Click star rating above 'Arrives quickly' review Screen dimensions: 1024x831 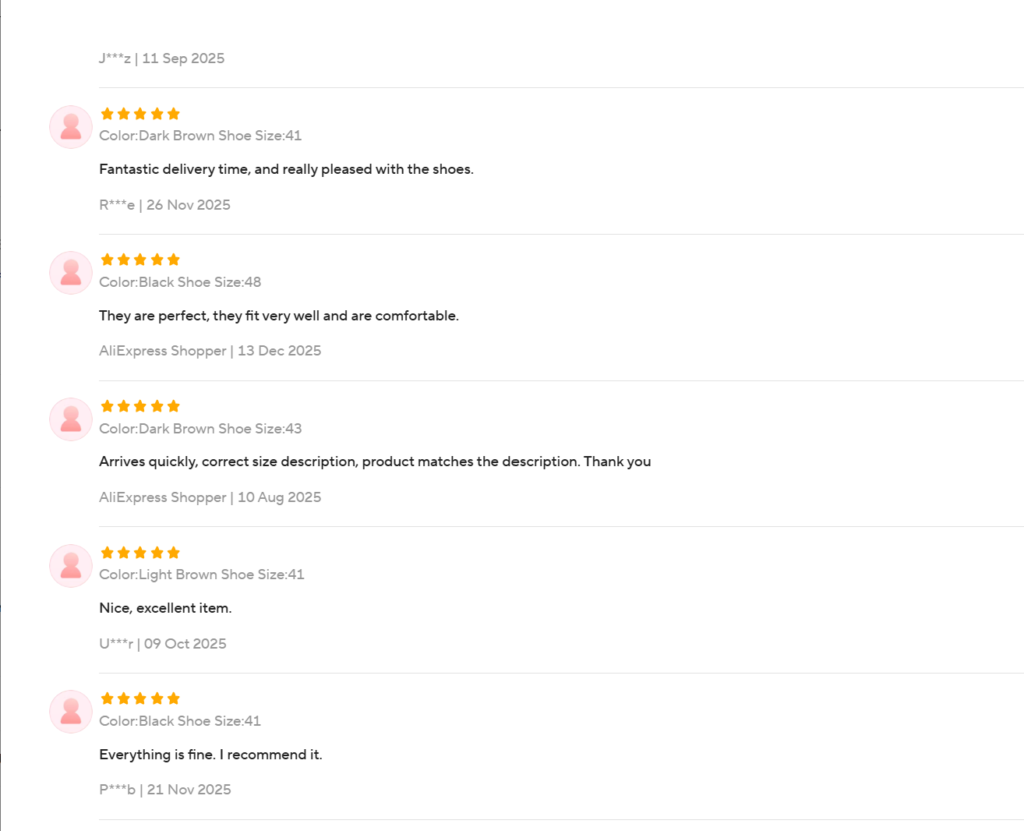tap(140, 406)
